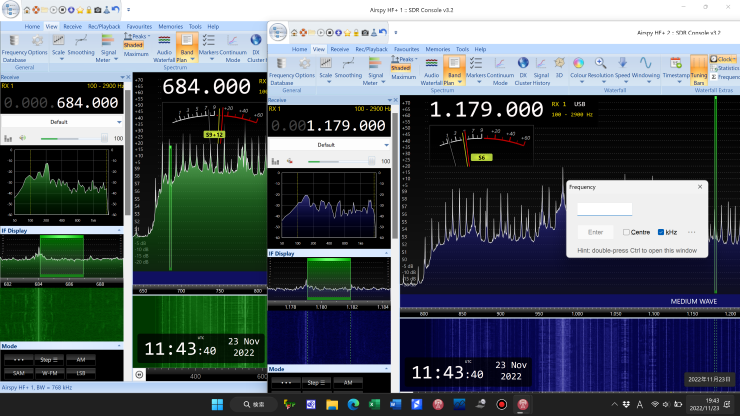Open Audio Waterfall in the HF+ 1 window

click(x=164, y=48)
